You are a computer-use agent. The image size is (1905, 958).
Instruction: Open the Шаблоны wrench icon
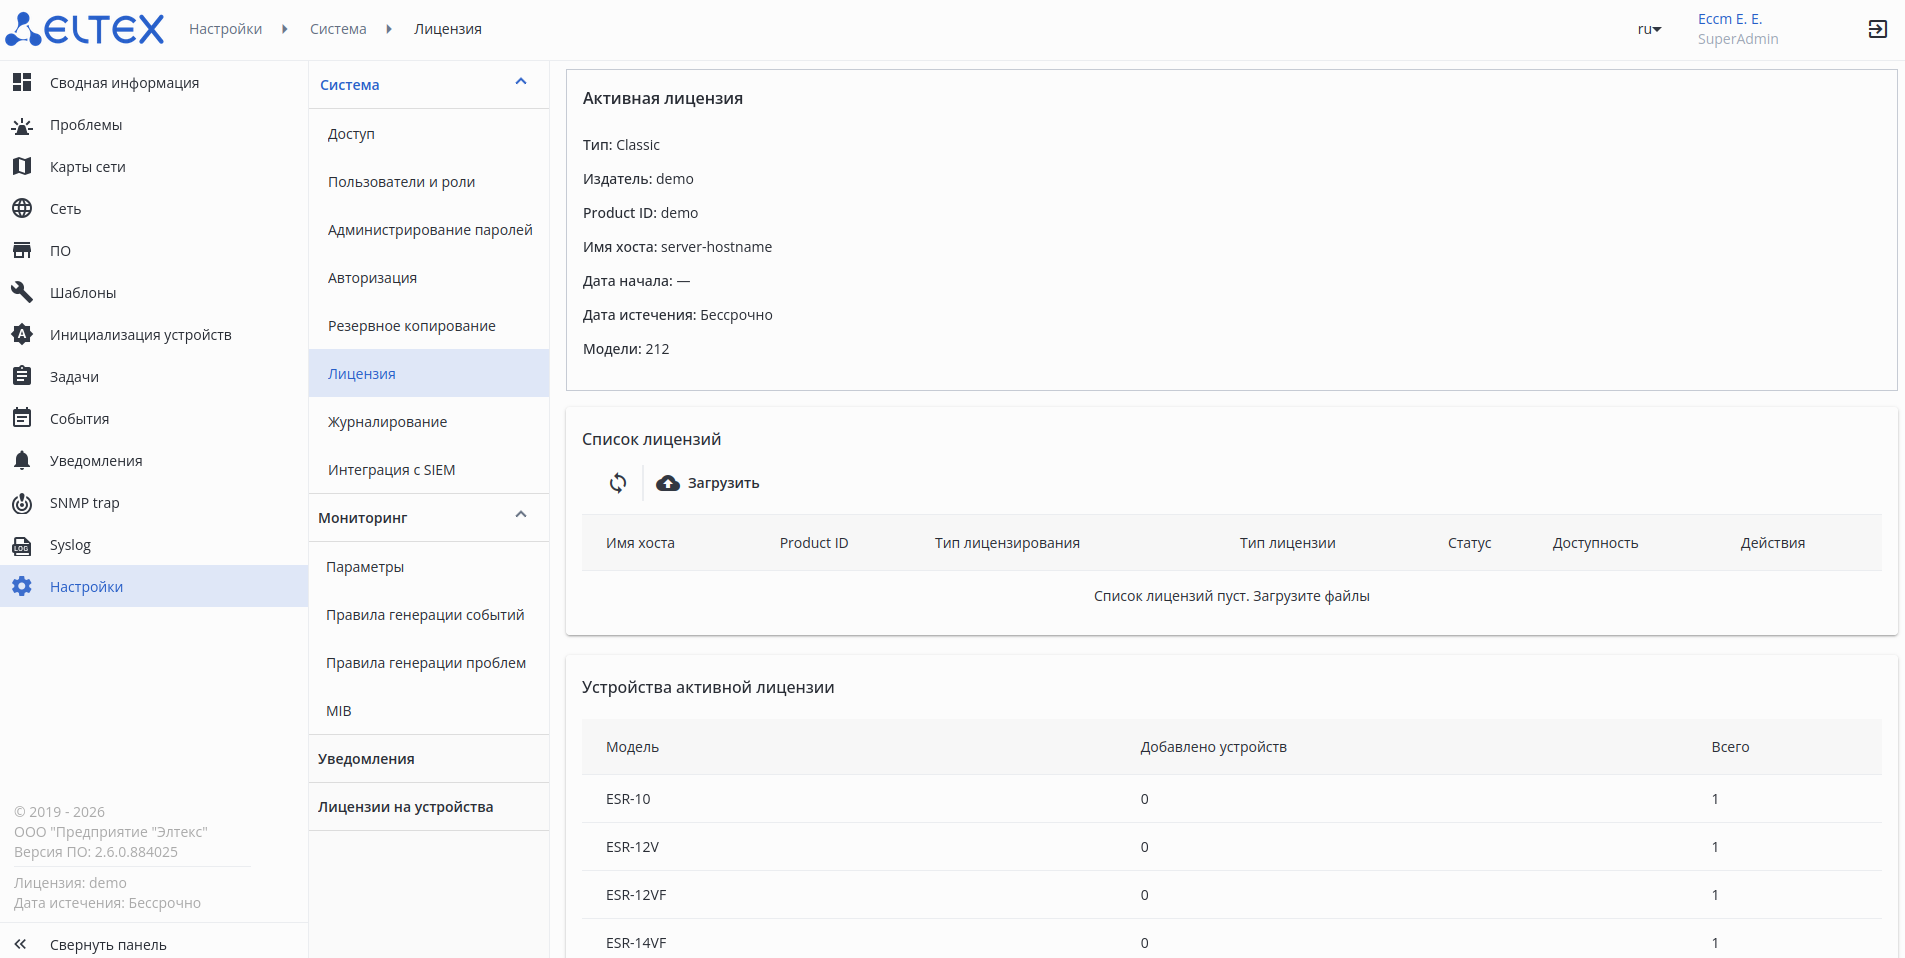pos(22,293)
